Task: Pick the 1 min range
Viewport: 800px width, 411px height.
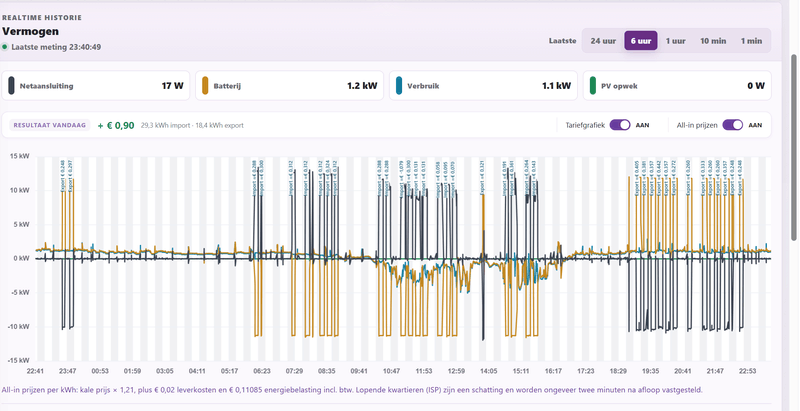Action: pos(752,41)
